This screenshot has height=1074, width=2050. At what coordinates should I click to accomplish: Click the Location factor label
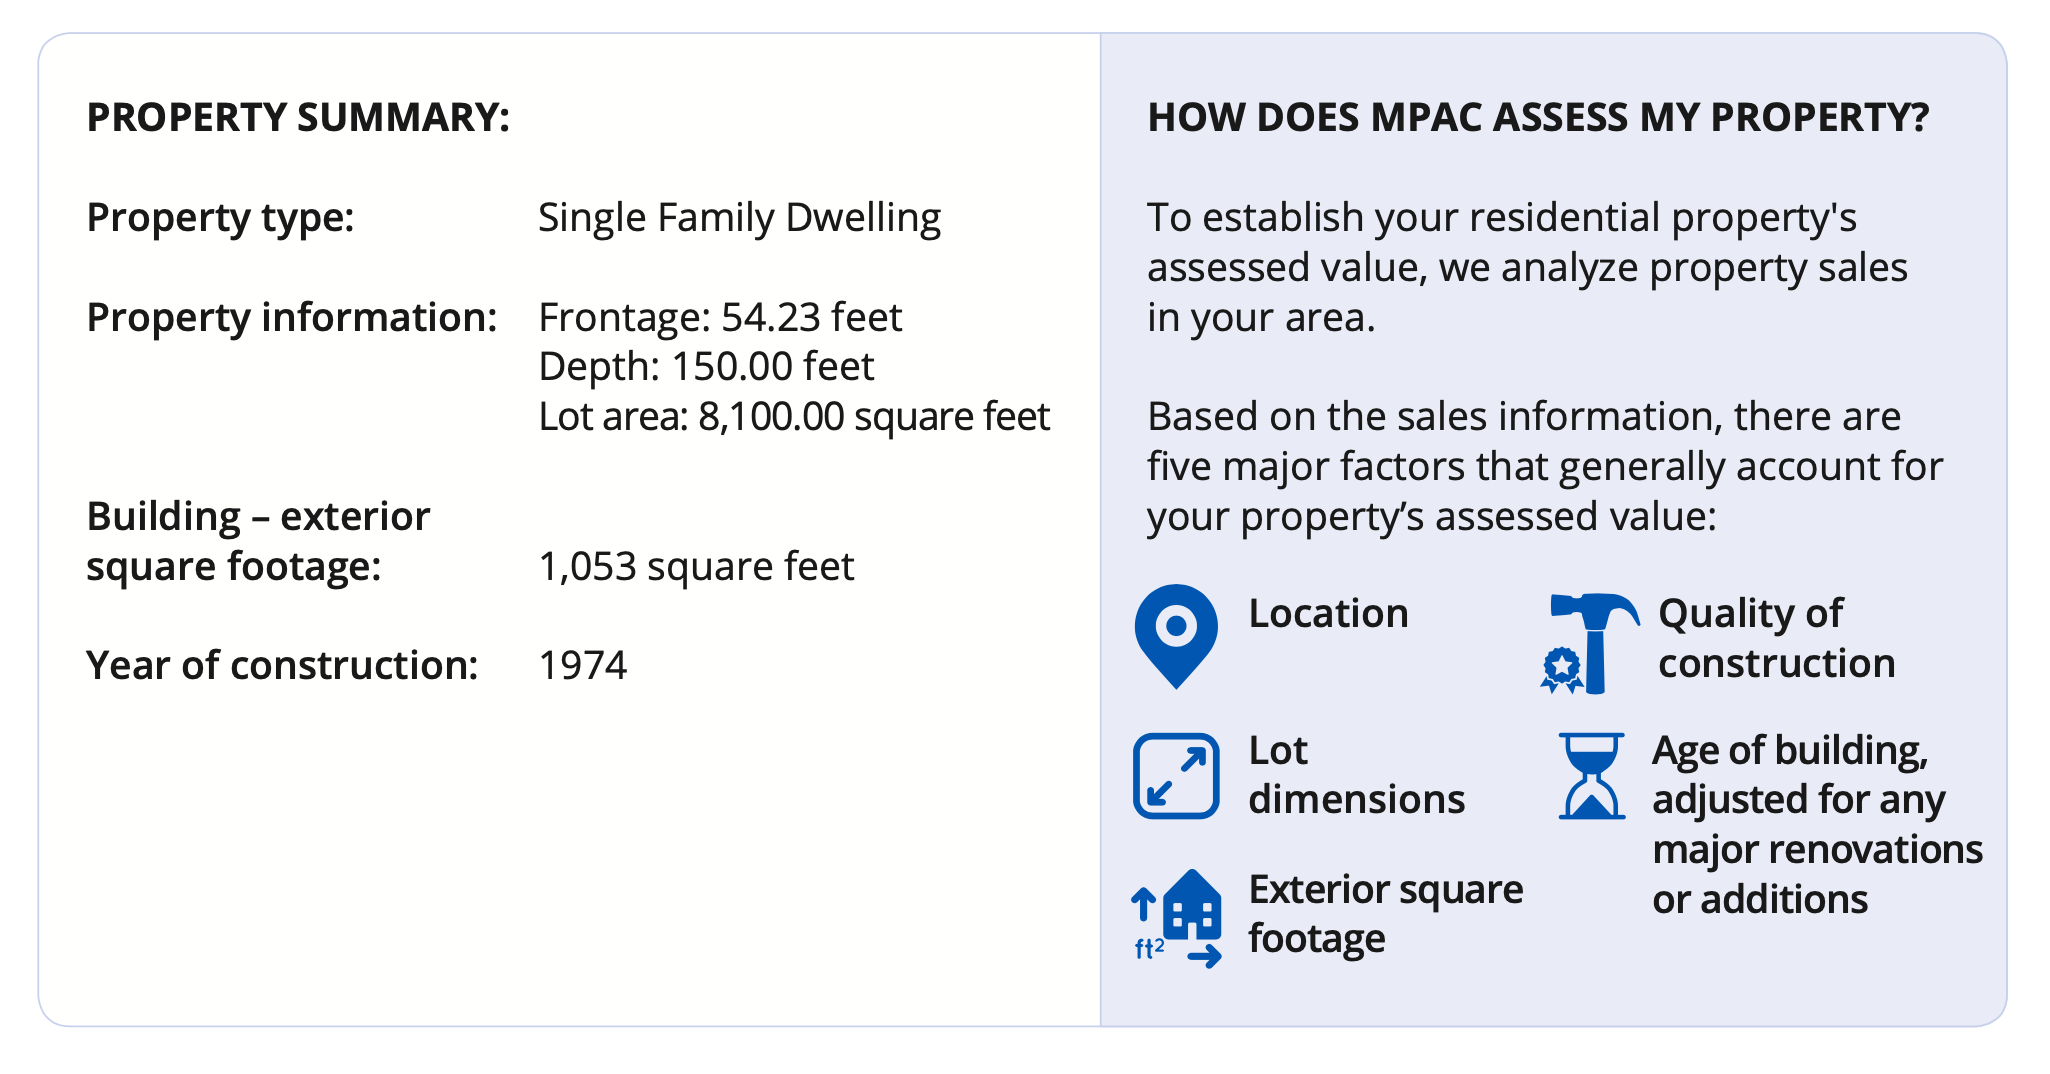point(1328,613)
